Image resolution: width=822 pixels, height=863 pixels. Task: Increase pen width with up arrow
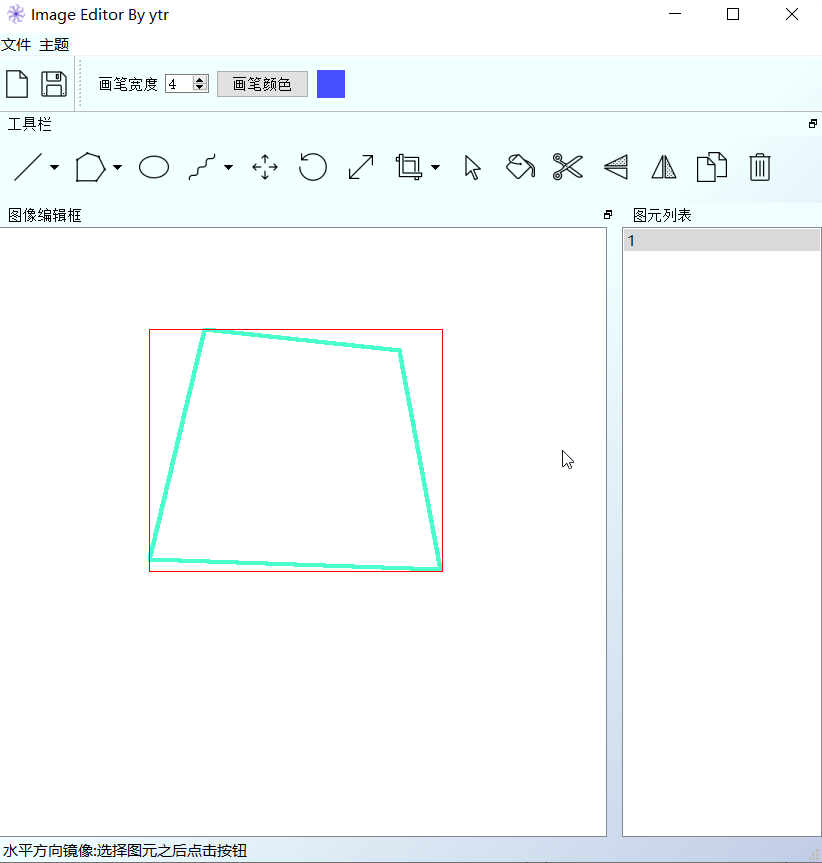tap(200, 80)
